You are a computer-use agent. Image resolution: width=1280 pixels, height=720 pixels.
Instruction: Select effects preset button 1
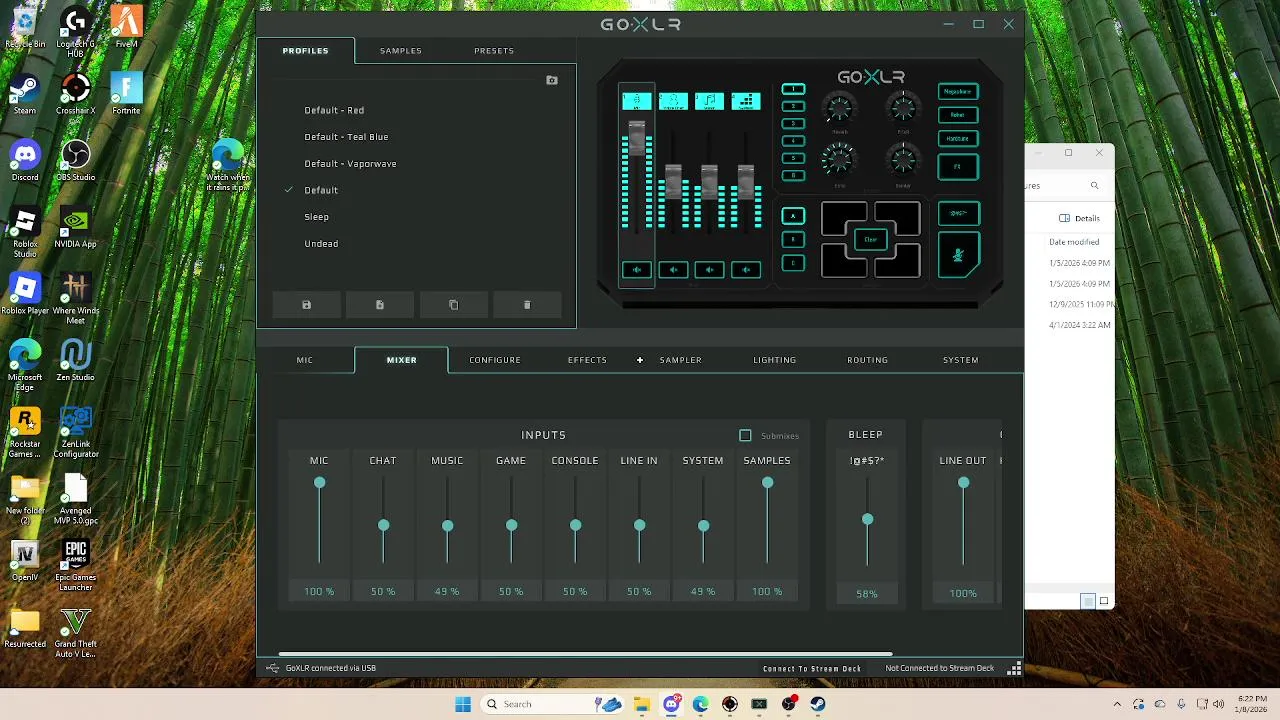tap(793, 89)
